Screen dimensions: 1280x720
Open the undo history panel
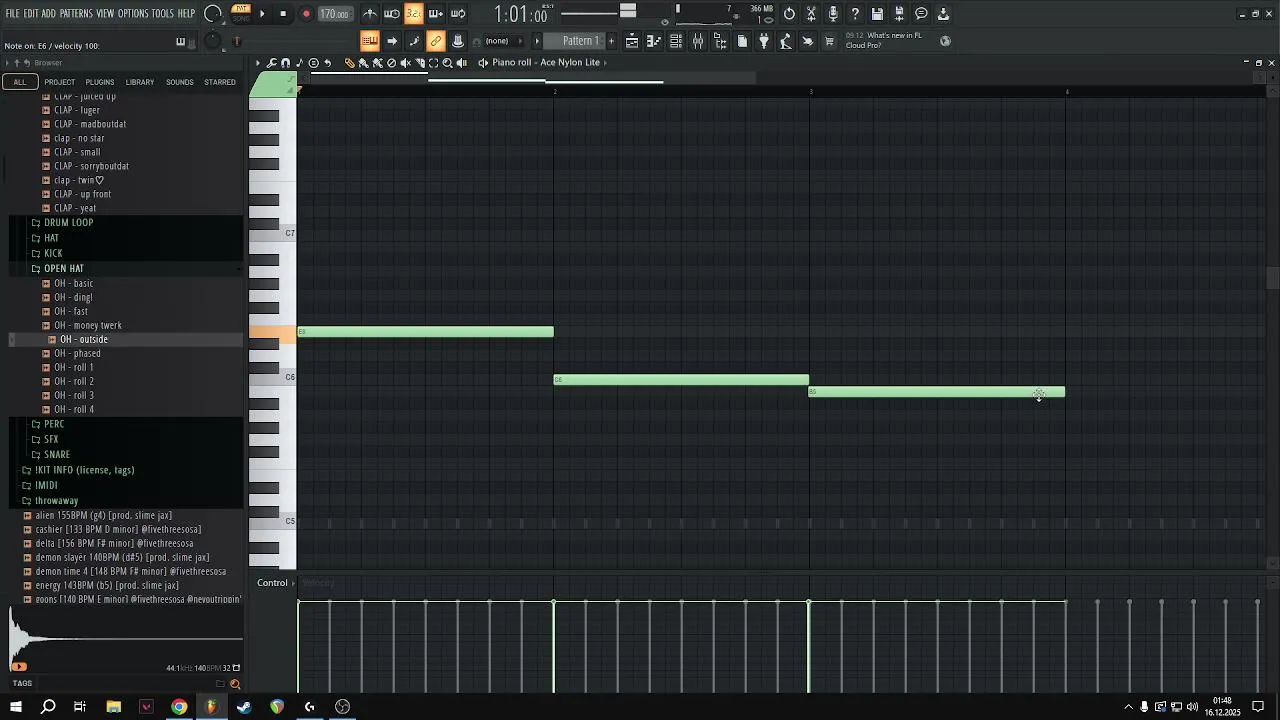[789, 13]
